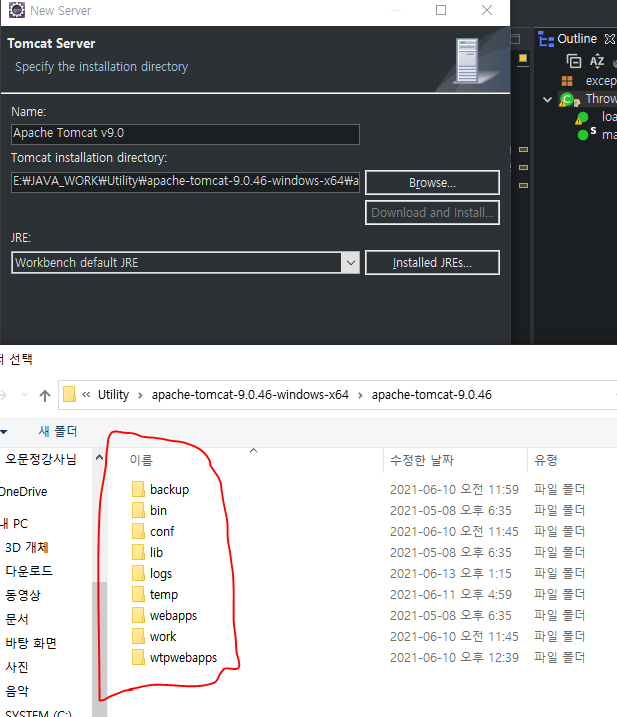Click navigation pane scroll up arrow

click(x=99, y=457)
